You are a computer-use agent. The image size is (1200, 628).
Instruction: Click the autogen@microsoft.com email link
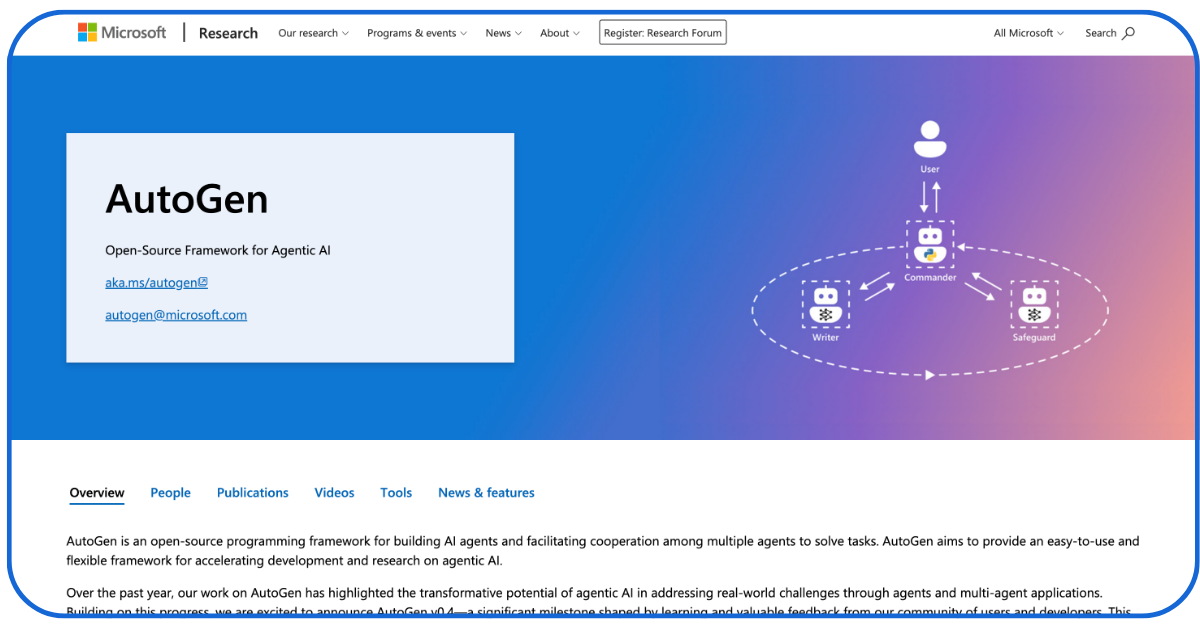(x=176, y=315)
